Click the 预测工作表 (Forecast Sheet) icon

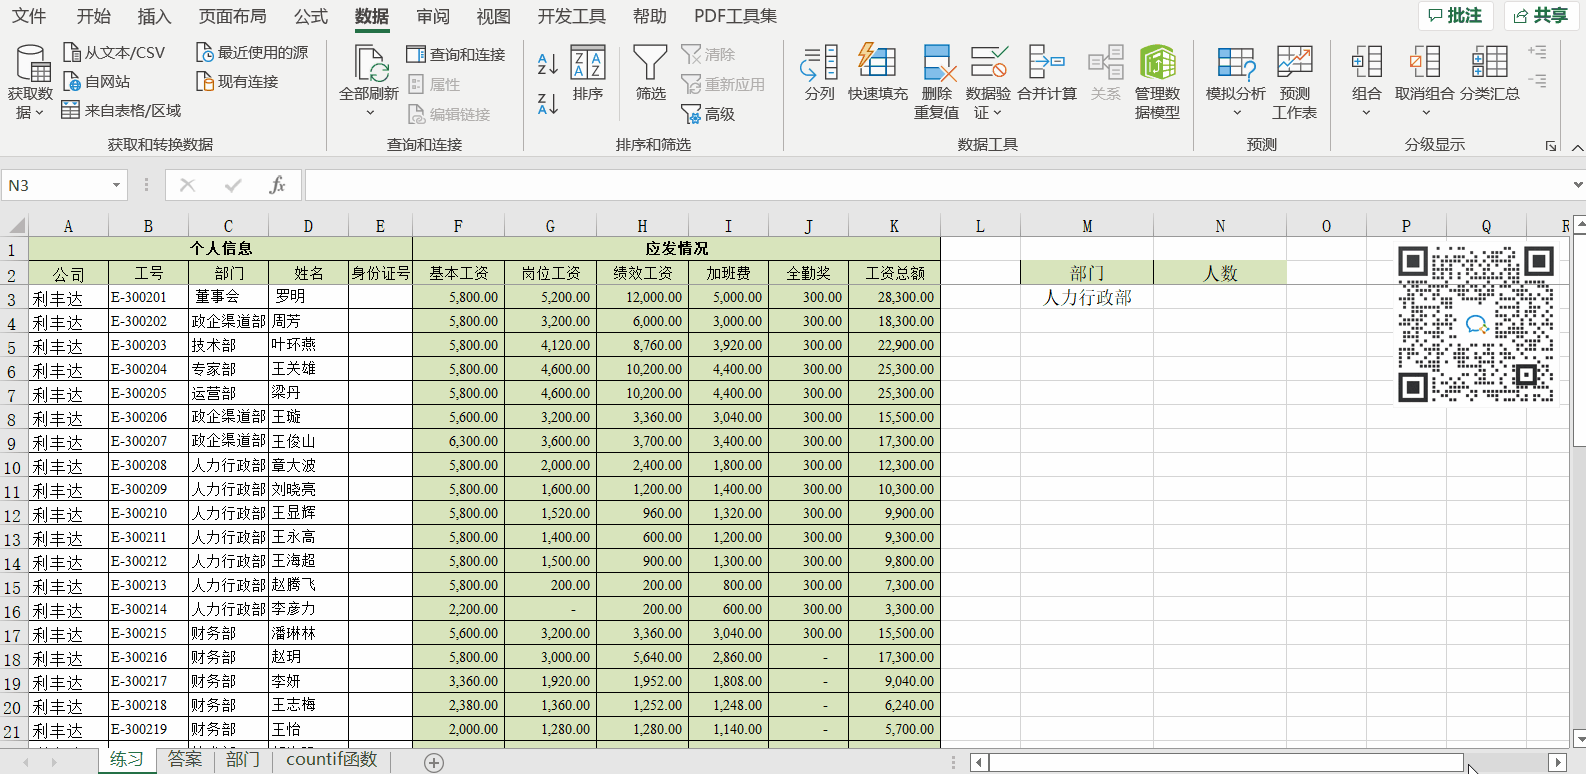pos(1294,64)
